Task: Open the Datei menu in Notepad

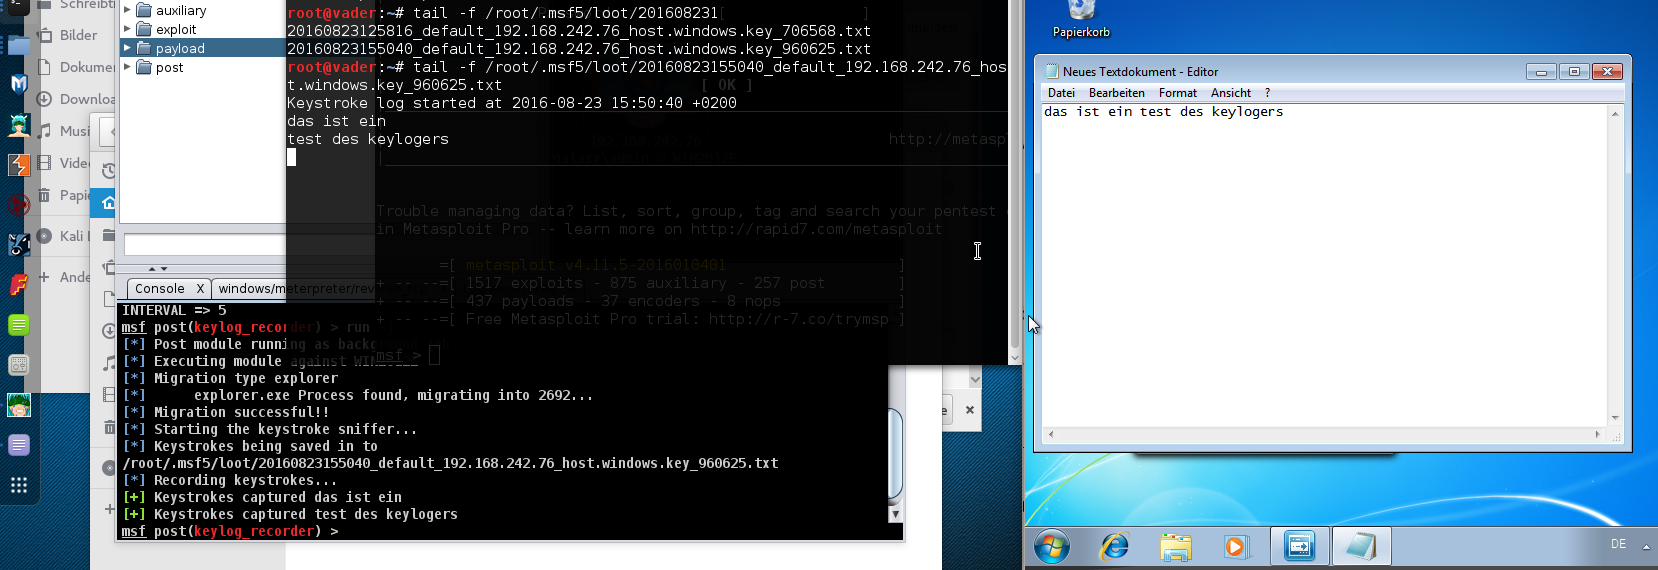Action: click(x=1061, y=93)
